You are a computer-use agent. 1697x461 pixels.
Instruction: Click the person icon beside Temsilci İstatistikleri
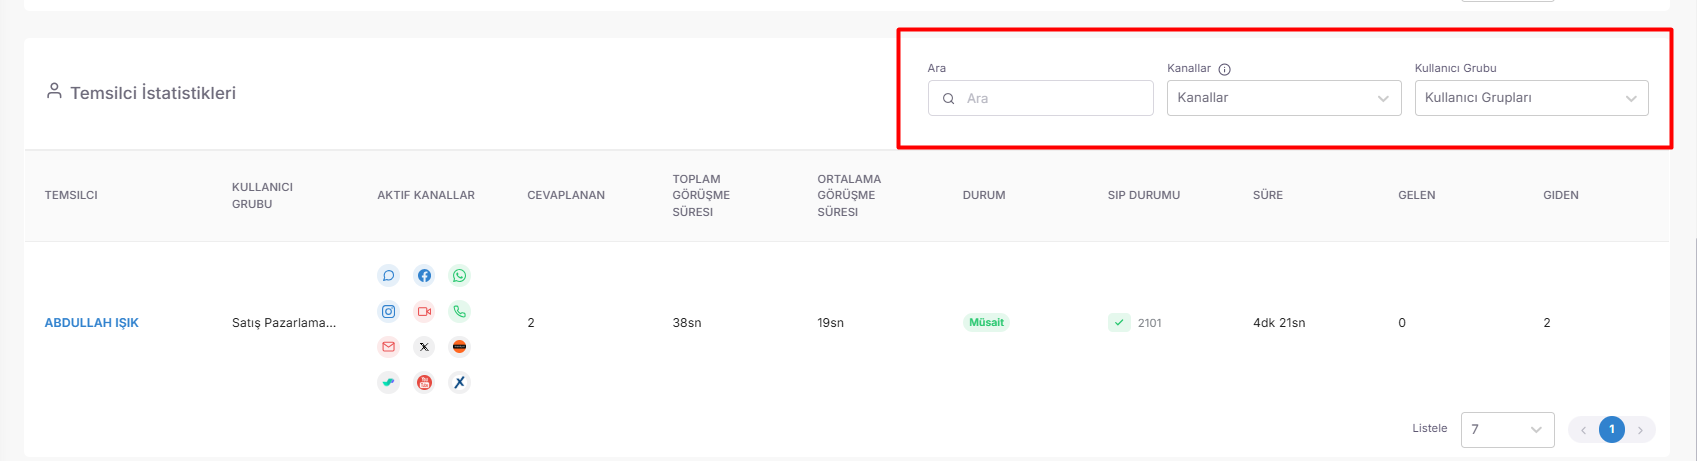[x=54, y=91]
